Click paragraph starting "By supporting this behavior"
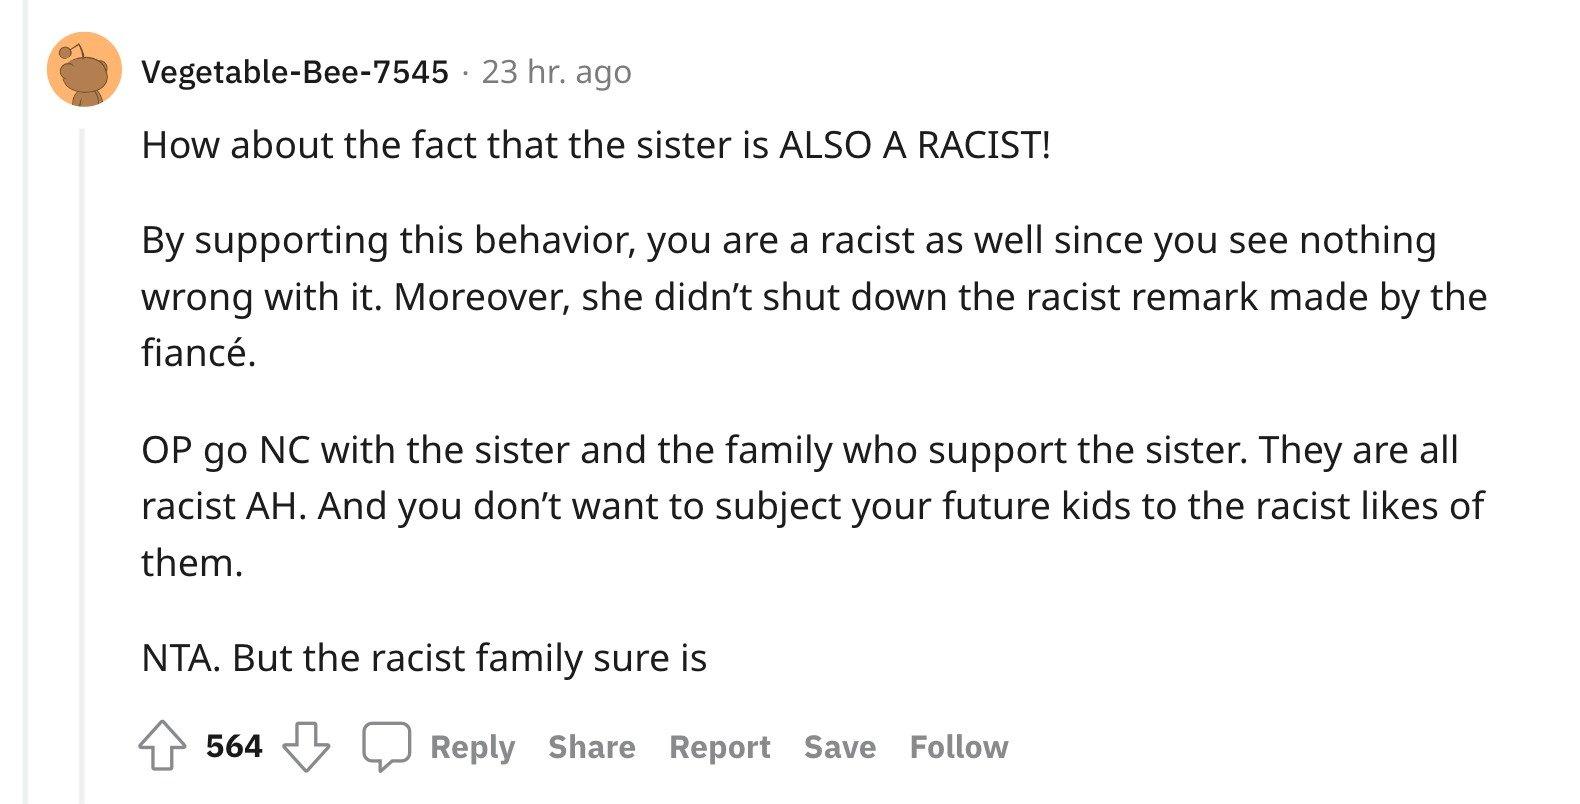This screenshot has width=1580, height=804. pos(814,297)
